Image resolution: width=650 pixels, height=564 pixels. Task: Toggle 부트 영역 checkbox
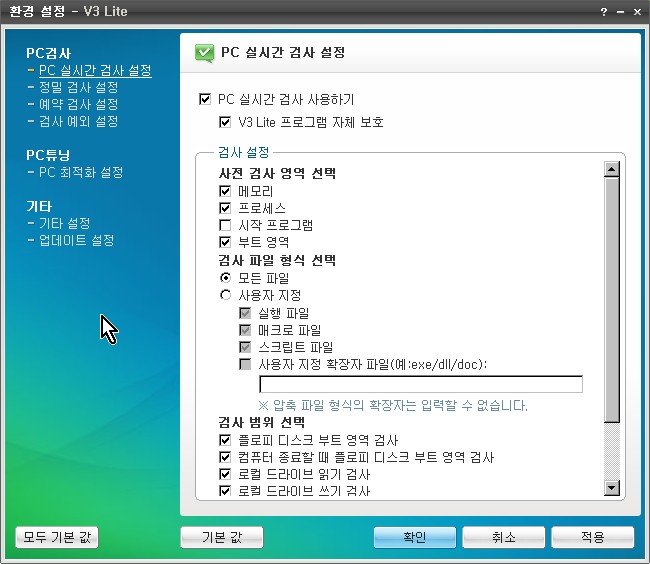click(225, 242)
